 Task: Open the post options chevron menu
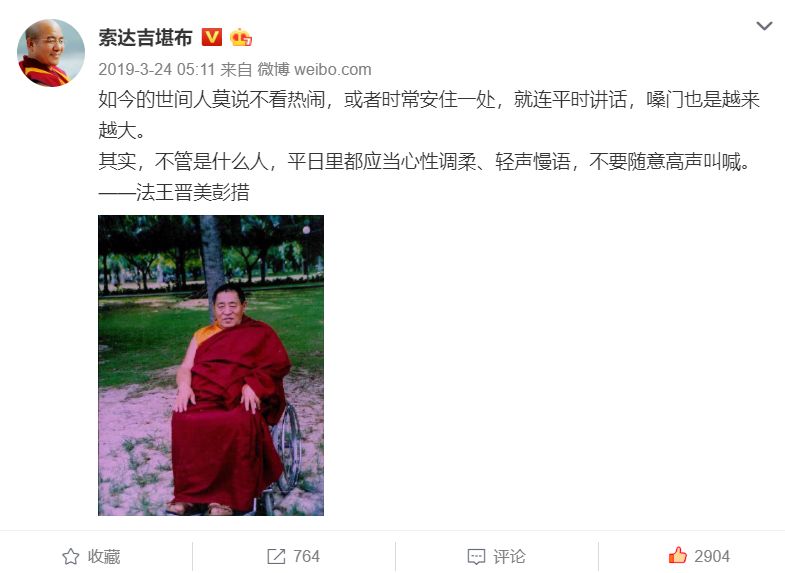764,26
